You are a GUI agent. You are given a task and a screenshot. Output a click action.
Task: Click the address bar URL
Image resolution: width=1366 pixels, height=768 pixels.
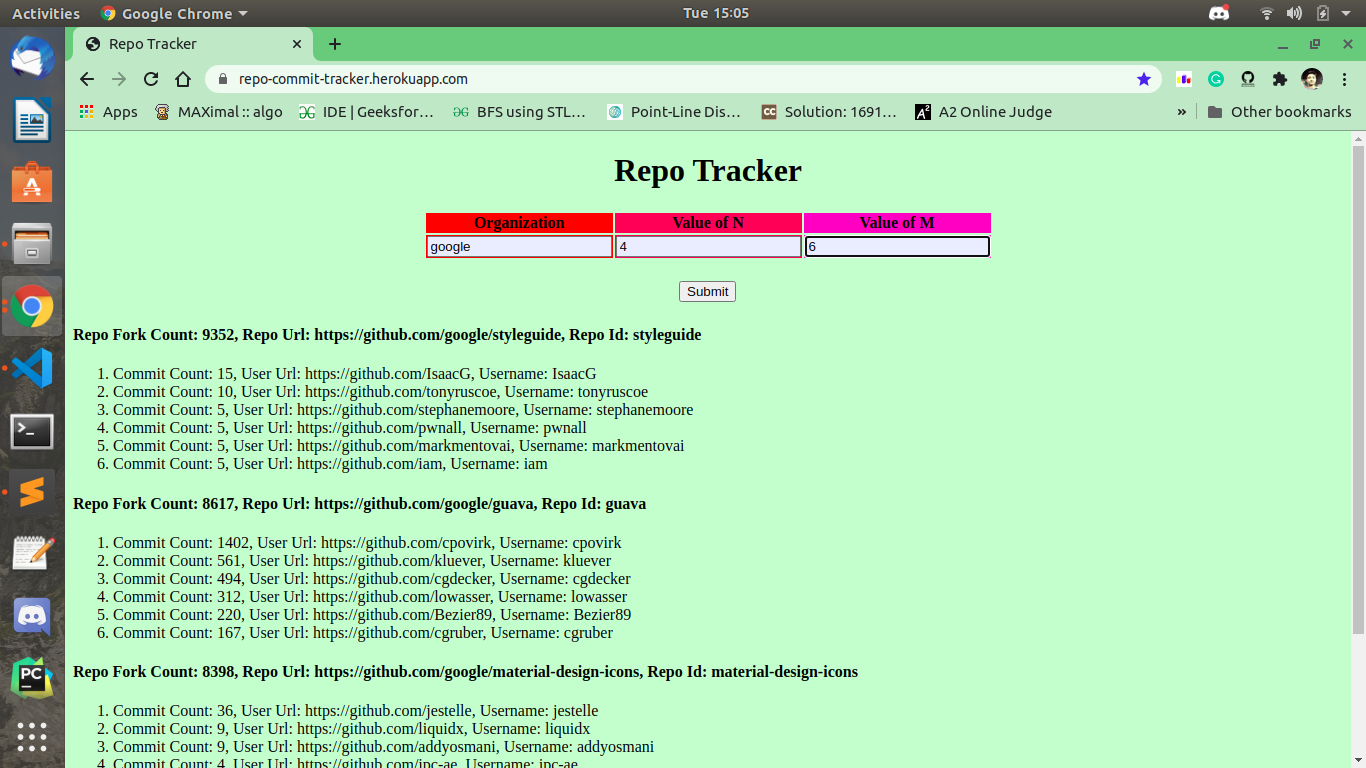pos(353,79)
